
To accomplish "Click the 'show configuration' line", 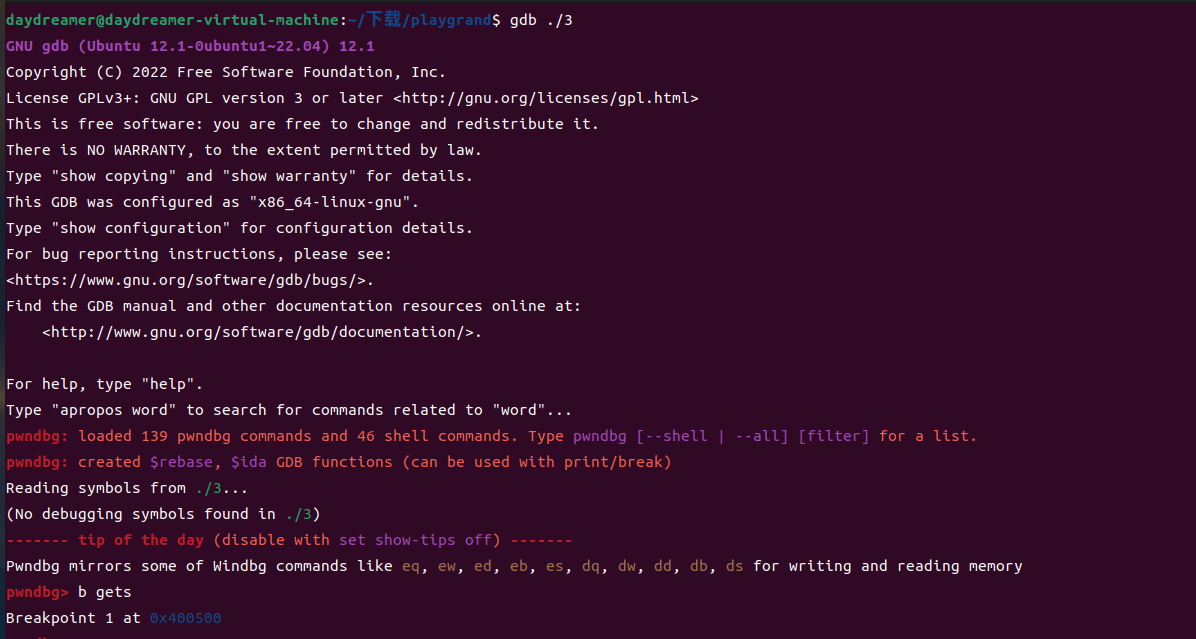I will 240,228.
